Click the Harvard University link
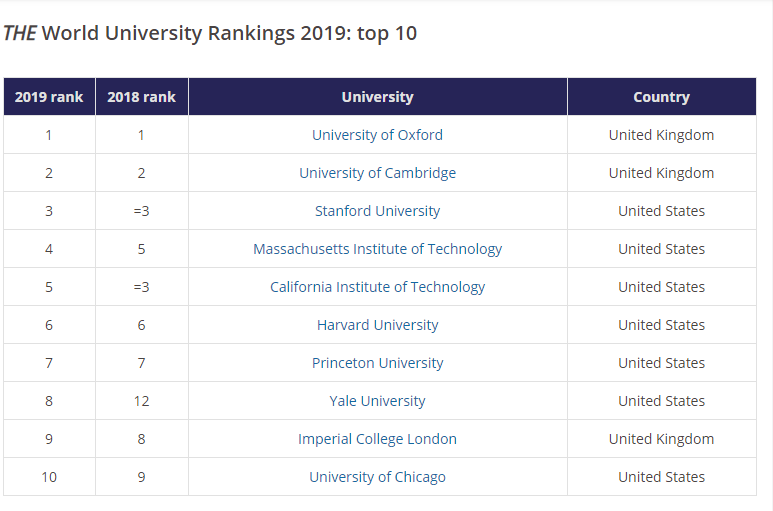 377,325
